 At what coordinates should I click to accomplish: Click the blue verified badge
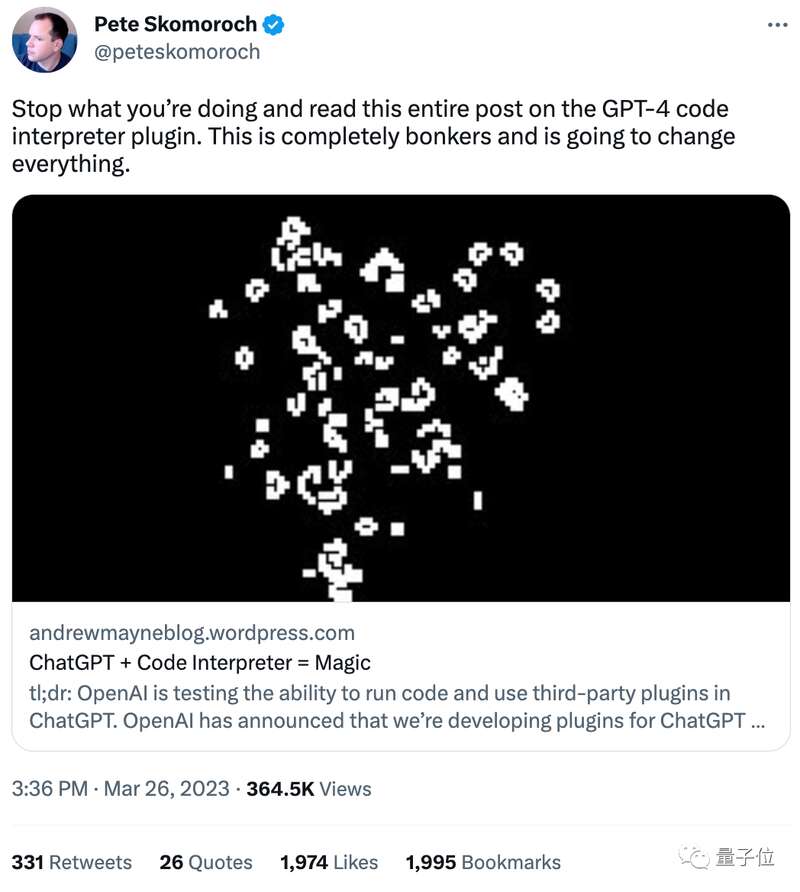click(273, 25)
